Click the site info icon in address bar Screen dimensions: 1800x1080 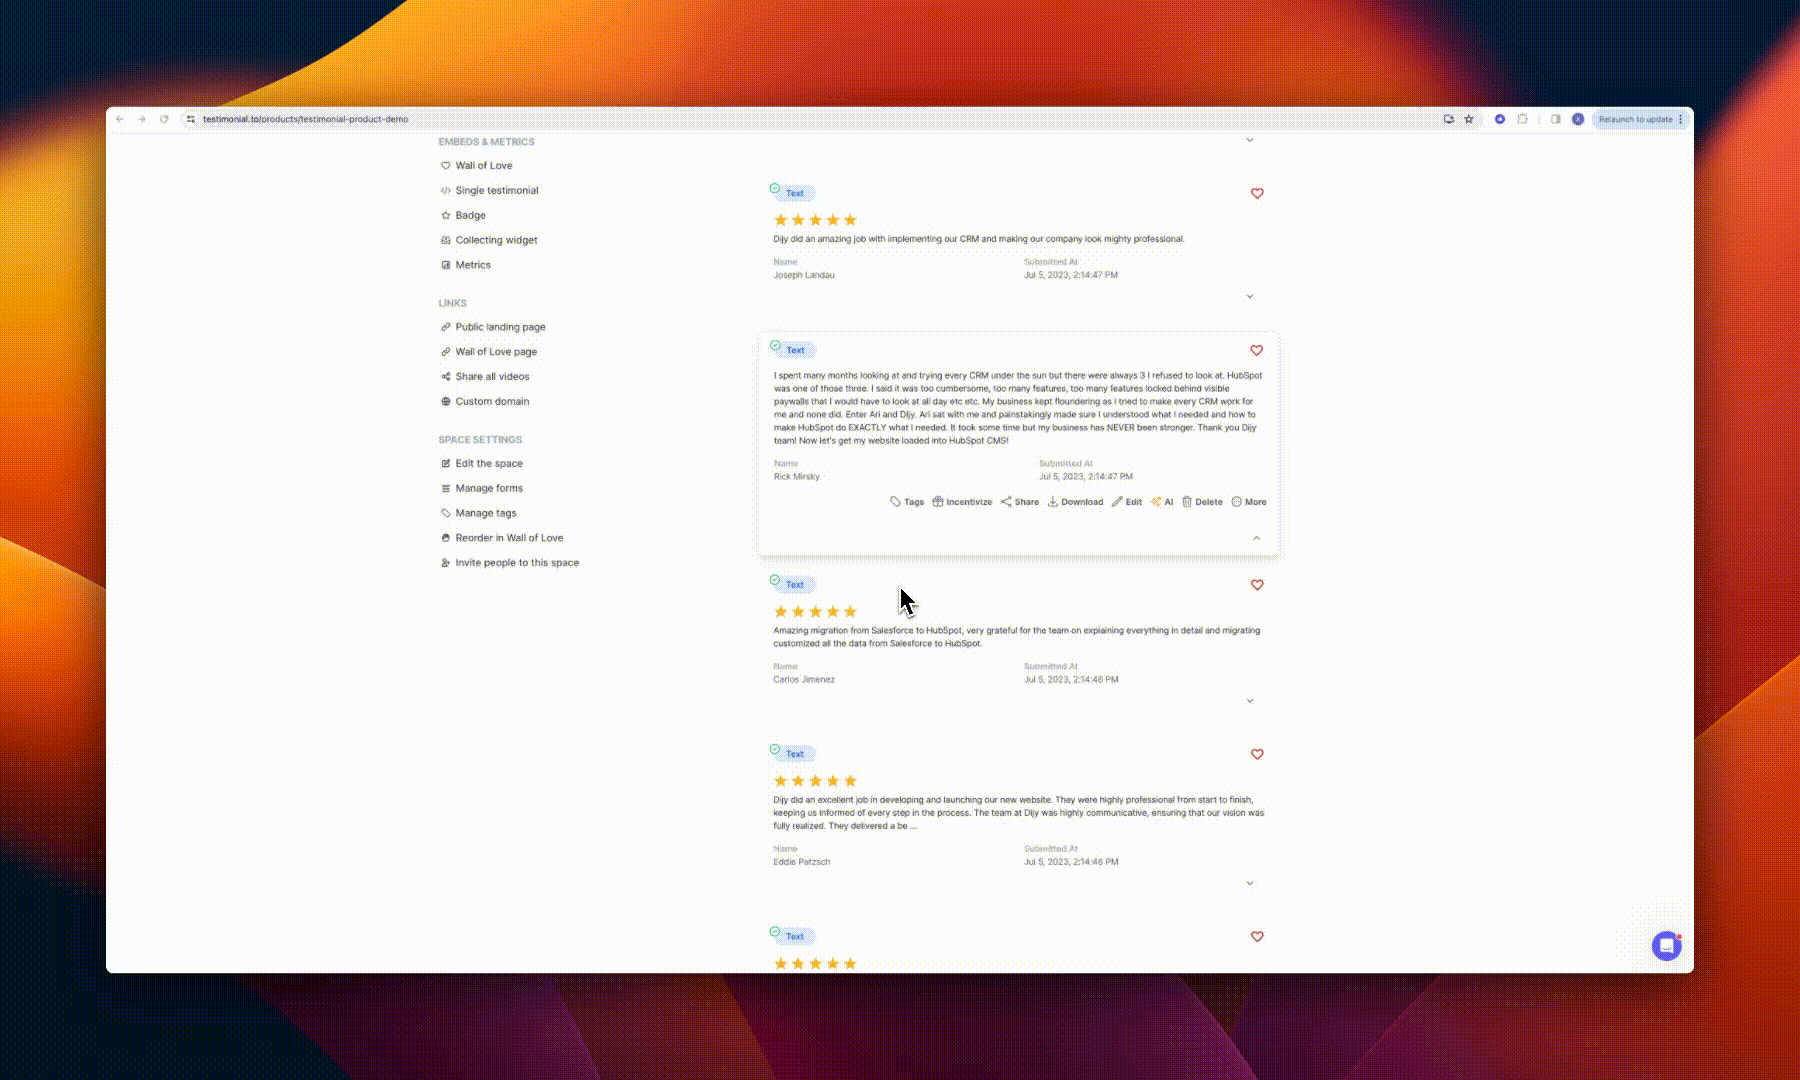point(190,119)
